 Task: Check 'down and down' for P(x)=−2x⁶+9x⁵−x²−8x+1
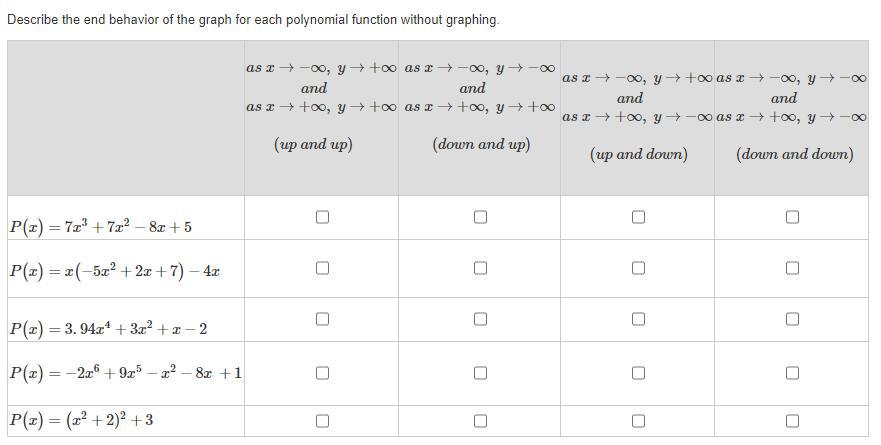click(x=792, y=373)
